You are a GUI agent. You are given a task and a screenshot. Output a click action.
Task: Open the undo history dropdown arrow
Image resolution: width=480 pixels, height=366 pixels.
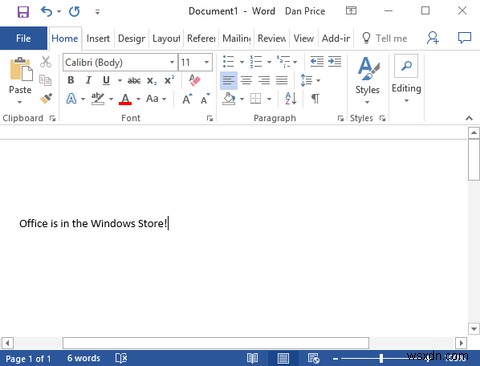click(59, 12)
